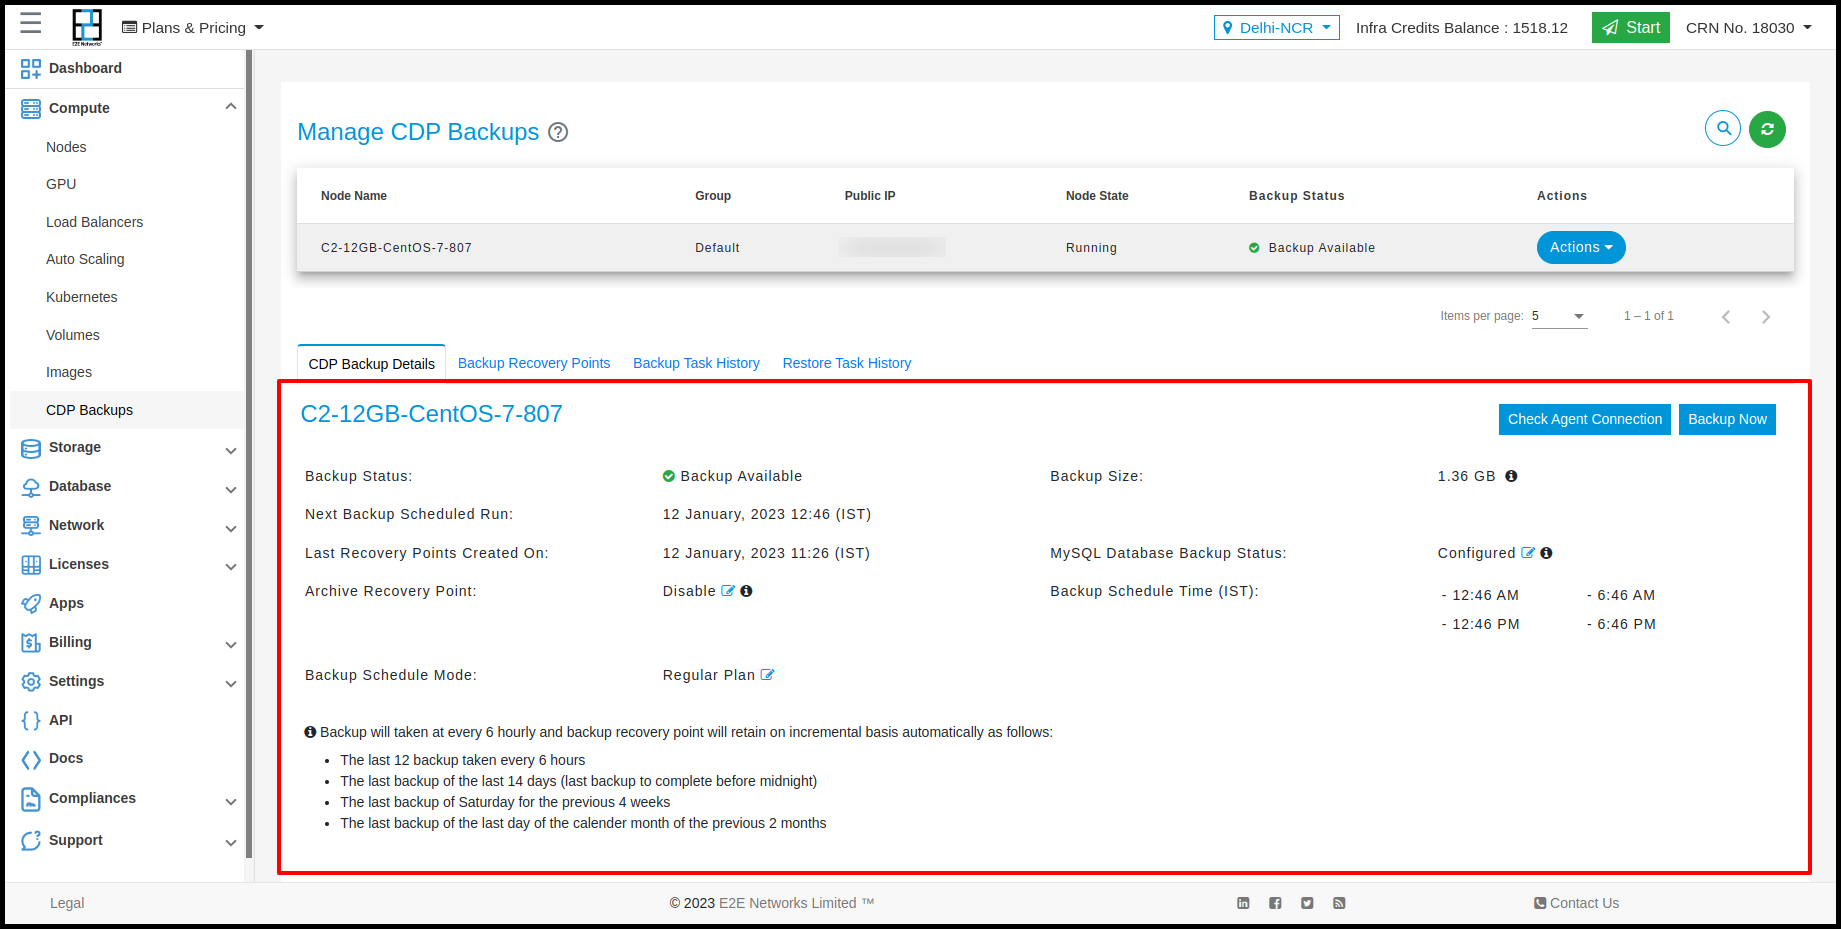Open Twitter footer icon
Image resolution: width=1841 pixels, height=929 pixels.
pos(1307,903)
